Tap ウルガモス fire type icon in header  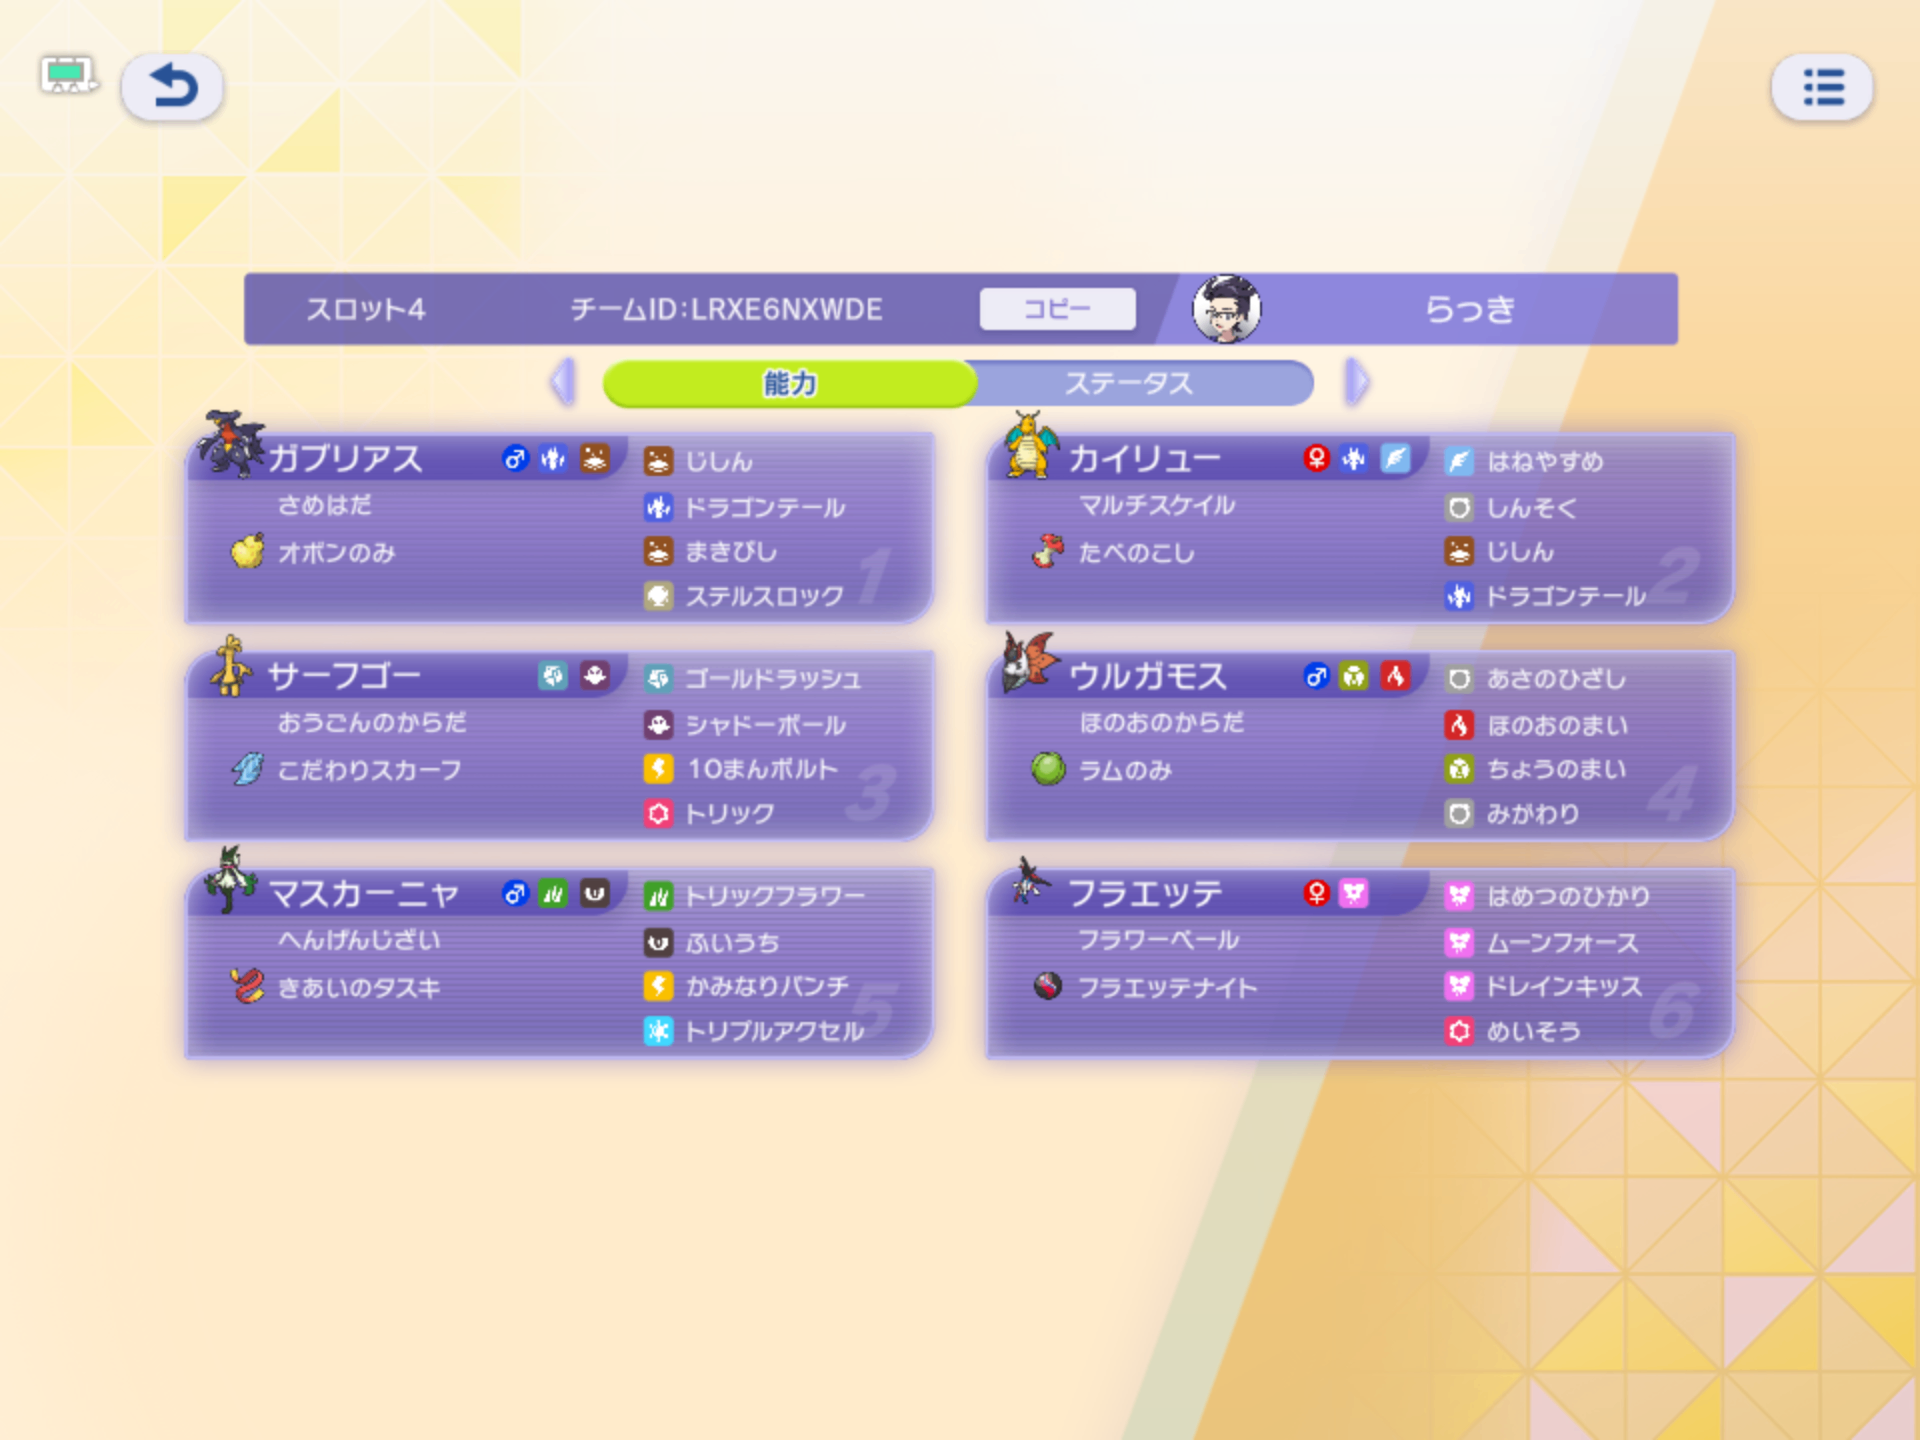pyautogui.click(x=1395, y=676)
